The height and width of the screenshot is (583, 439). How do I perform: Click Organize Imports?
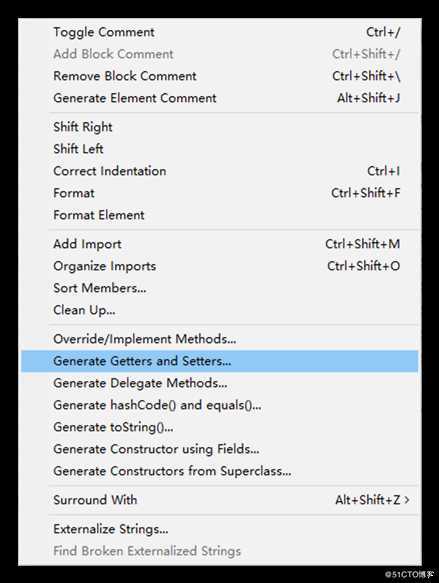click(219, 266)
